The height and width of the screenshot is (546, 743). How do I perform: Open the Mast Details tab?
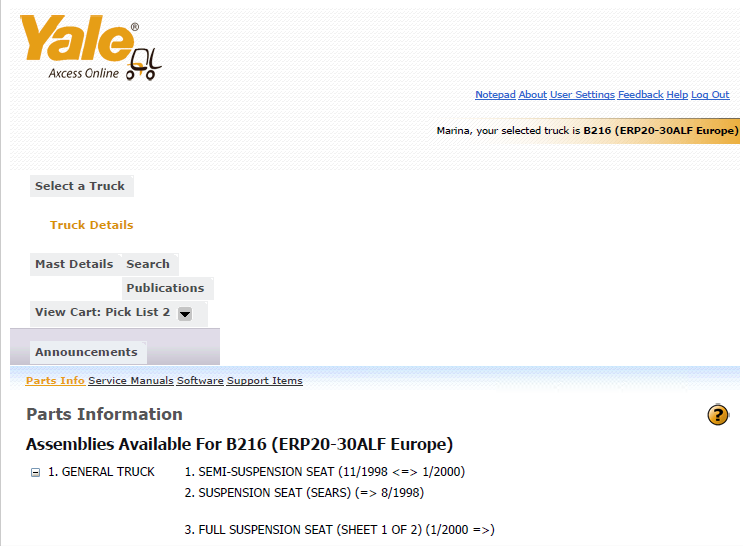click(x=74, y=264)
